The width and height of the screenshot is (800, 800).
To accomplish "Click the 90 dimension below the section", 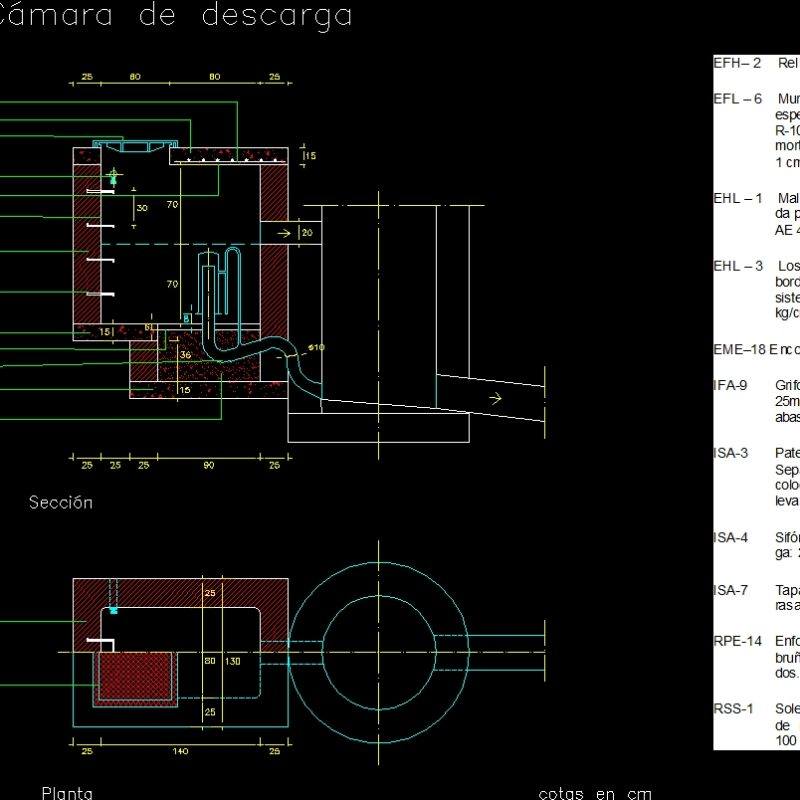I will [206, 463].
